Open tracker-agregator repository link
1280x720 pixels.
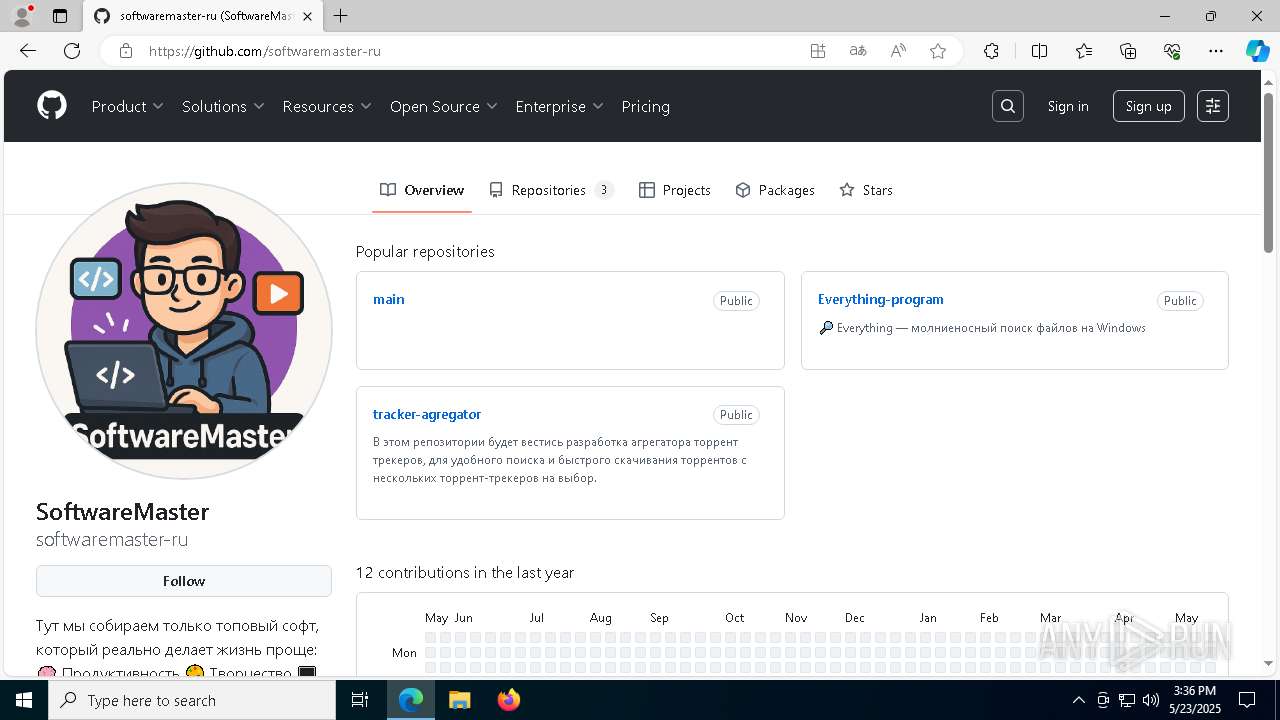point(427,414)
